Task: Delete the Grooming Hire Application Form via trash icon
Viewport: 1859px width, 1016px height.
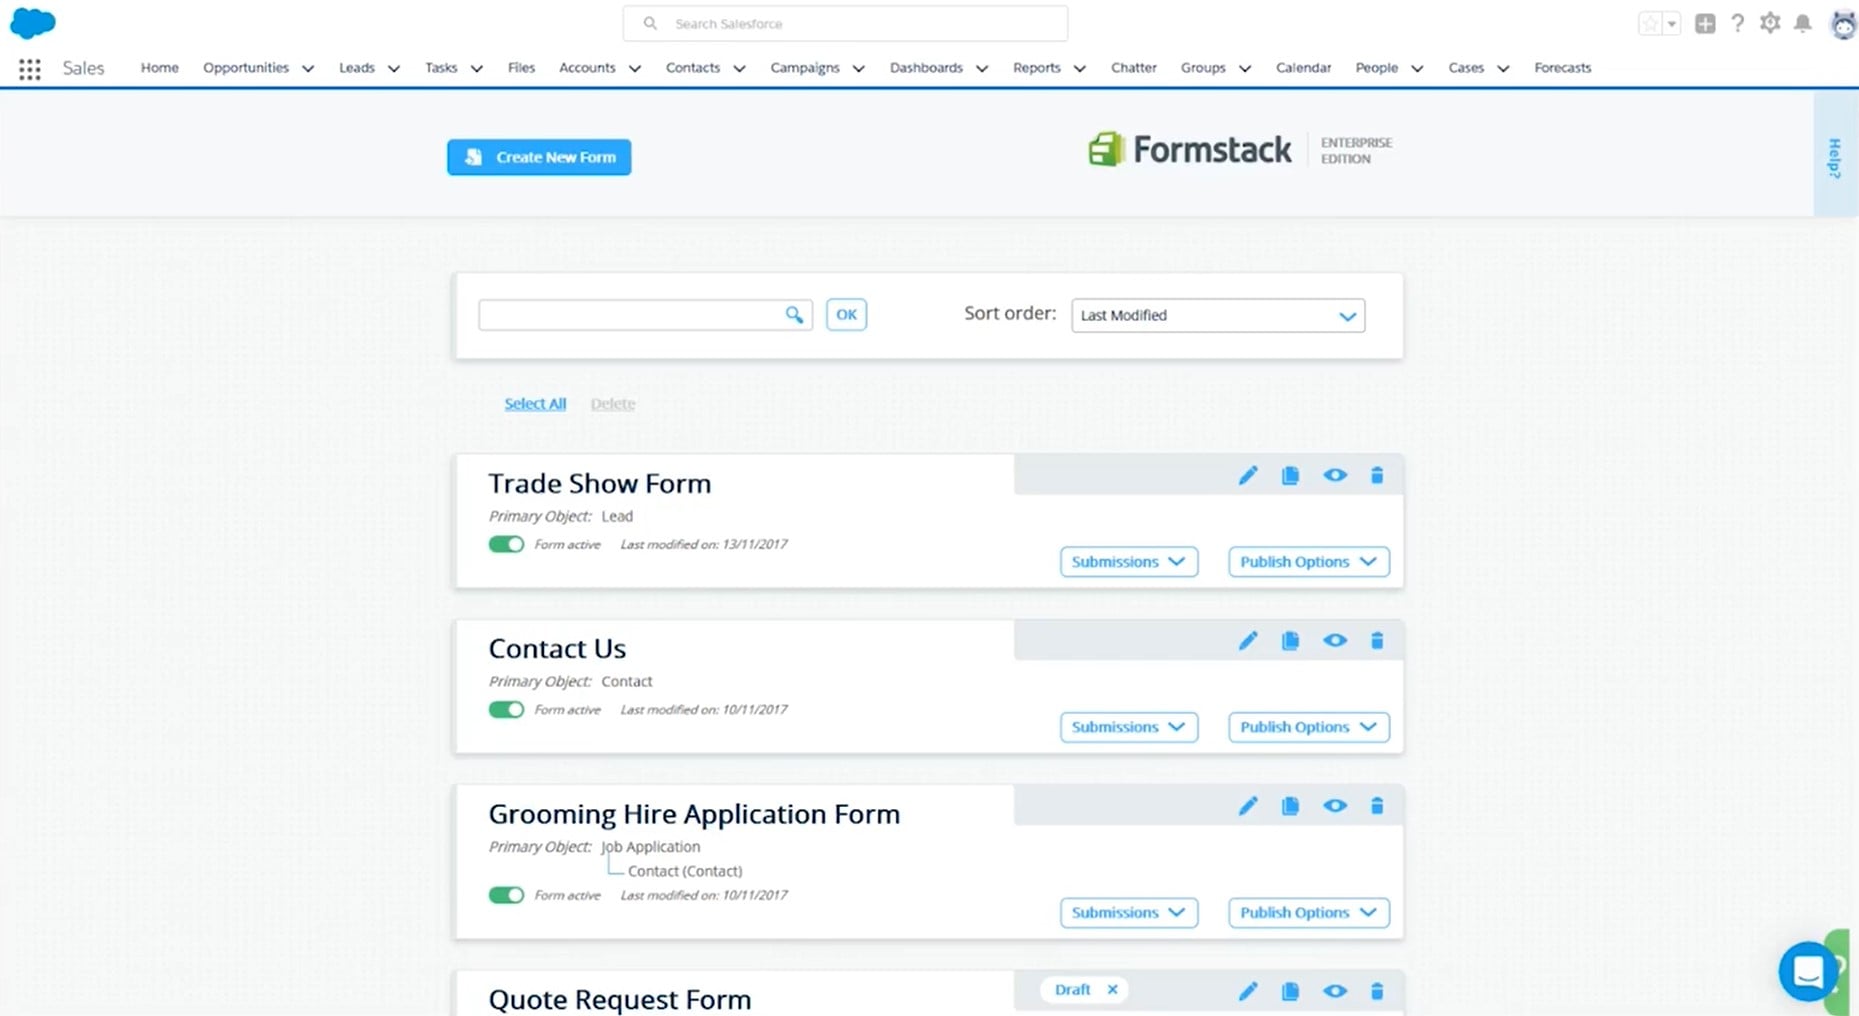Action: pyautogui.click(x=1377, y=806)
